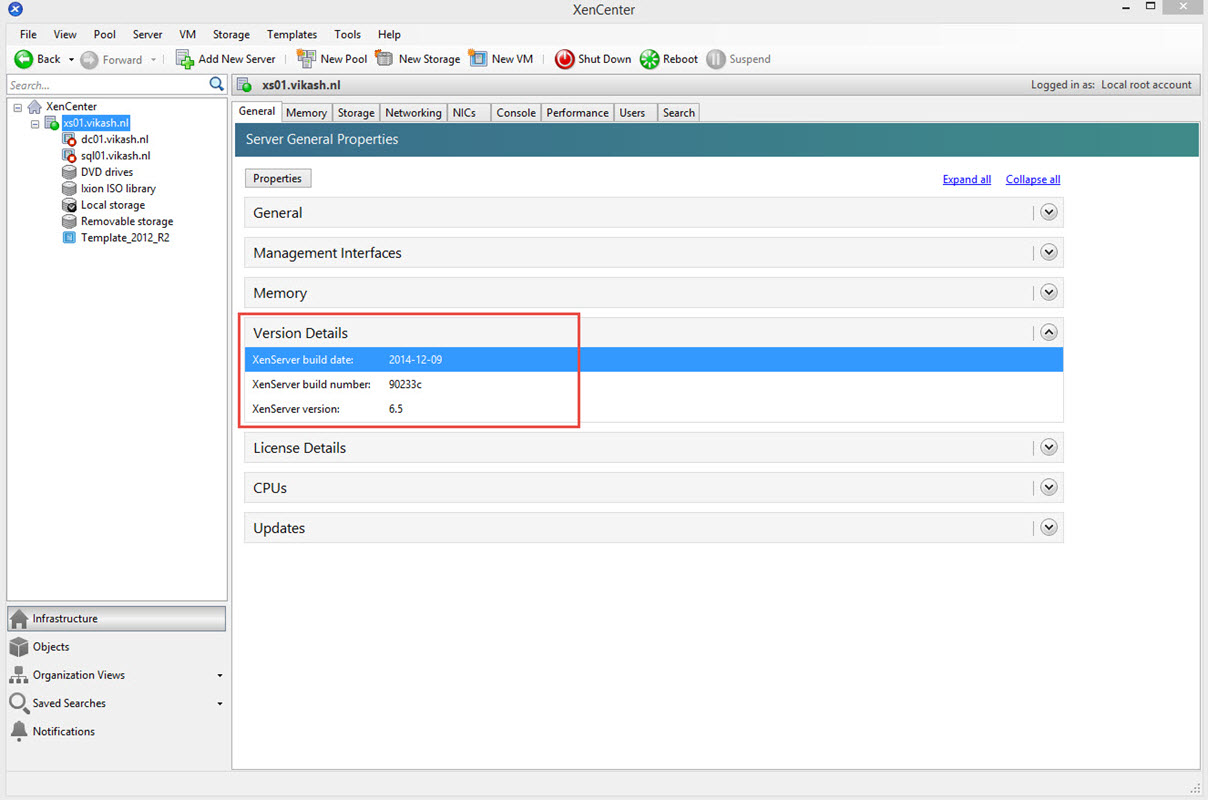Select the XenServer version row
The height and width of the screenshot is (800, 1208).
coord(654,409)
